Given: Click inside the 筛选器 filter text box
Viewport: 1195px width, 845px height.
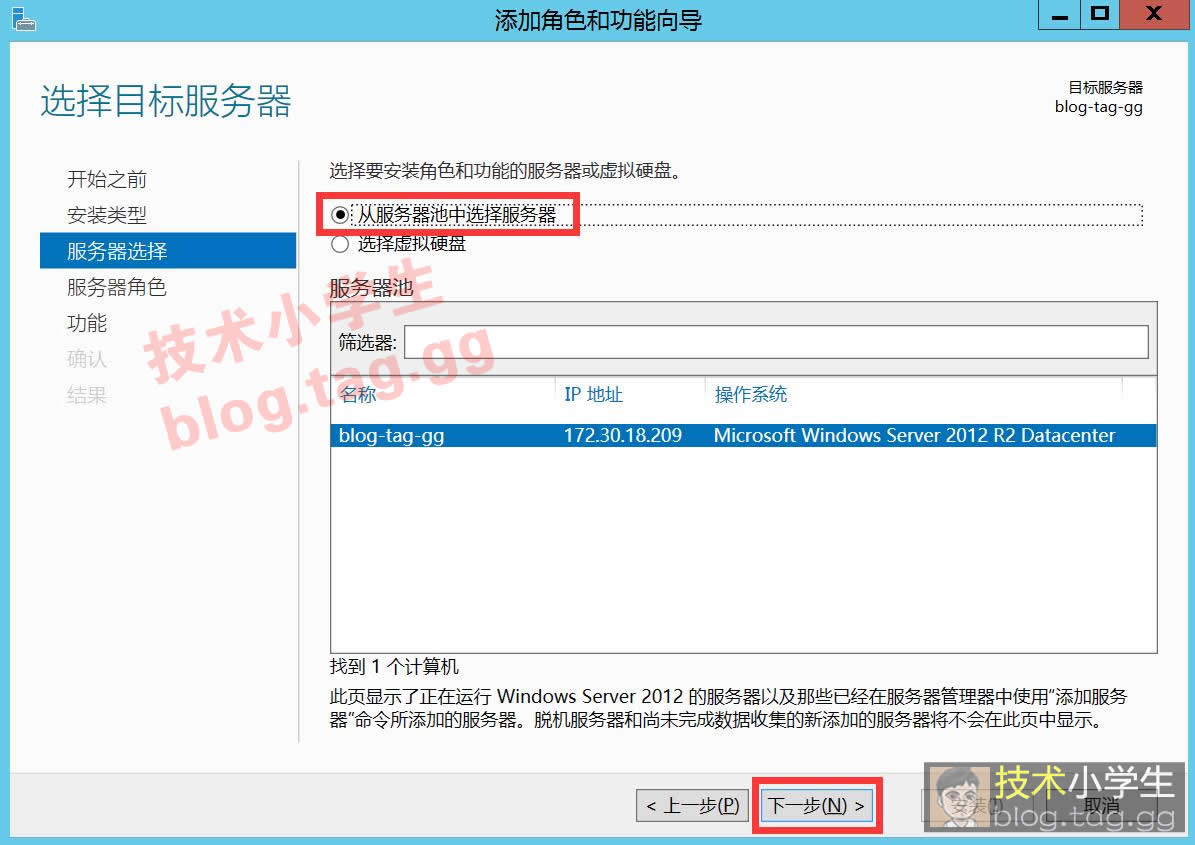Looking at the screenshot, I should (x=775, y=342).
